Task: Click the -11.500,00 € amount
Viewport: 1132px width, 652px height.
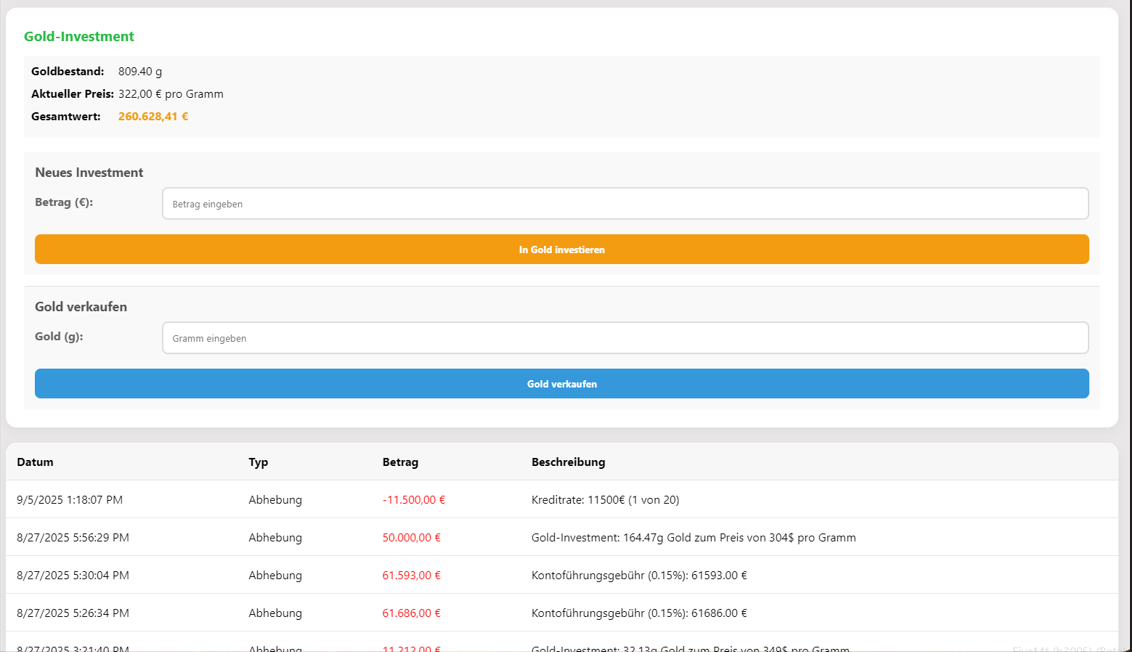Action: [x=413, y=500]
